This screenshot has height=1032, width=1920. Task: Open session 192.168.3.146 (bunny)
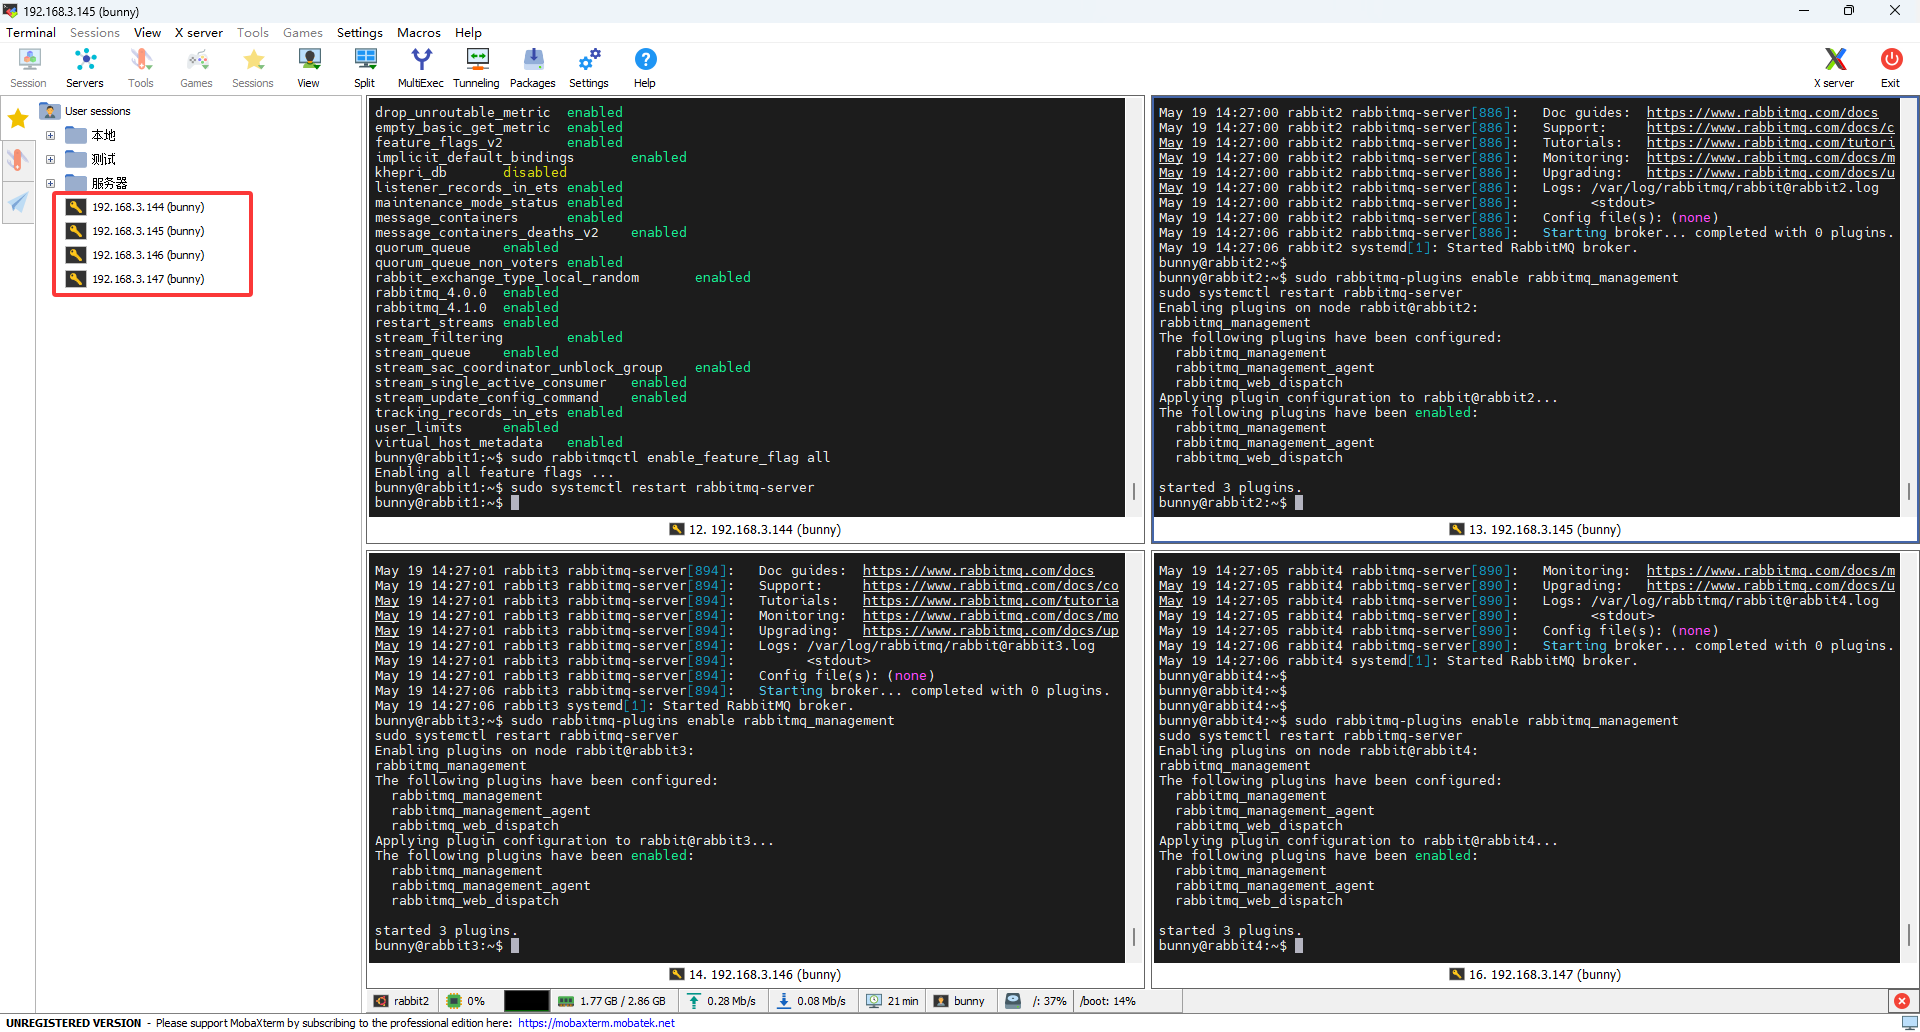pos(136,255)
